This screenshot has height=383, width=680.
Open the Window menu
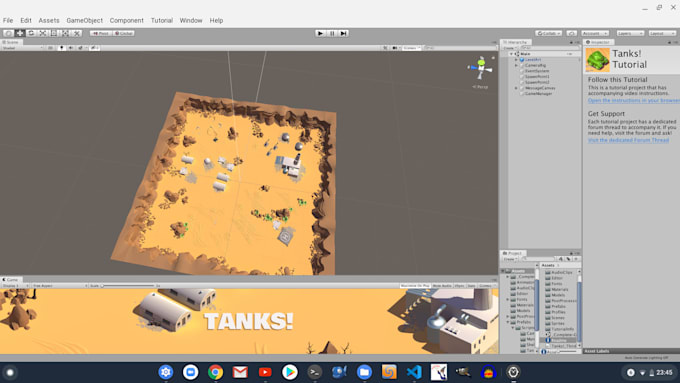(191, 20)
